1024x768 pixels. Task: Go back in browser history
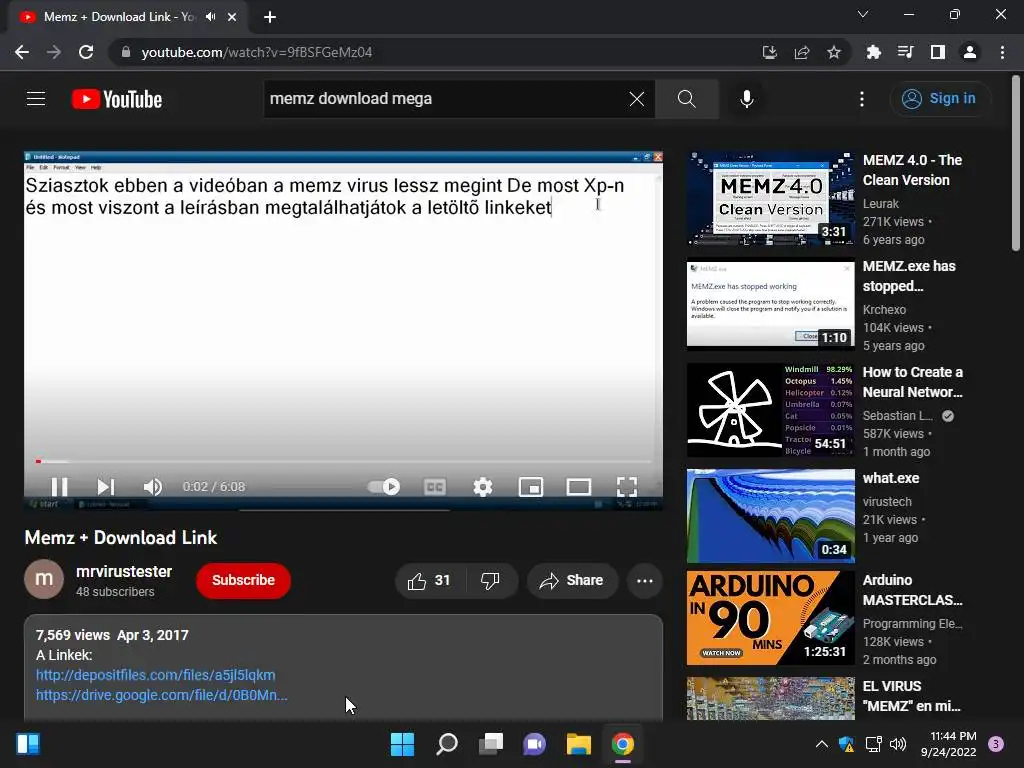tap(22, 52)
